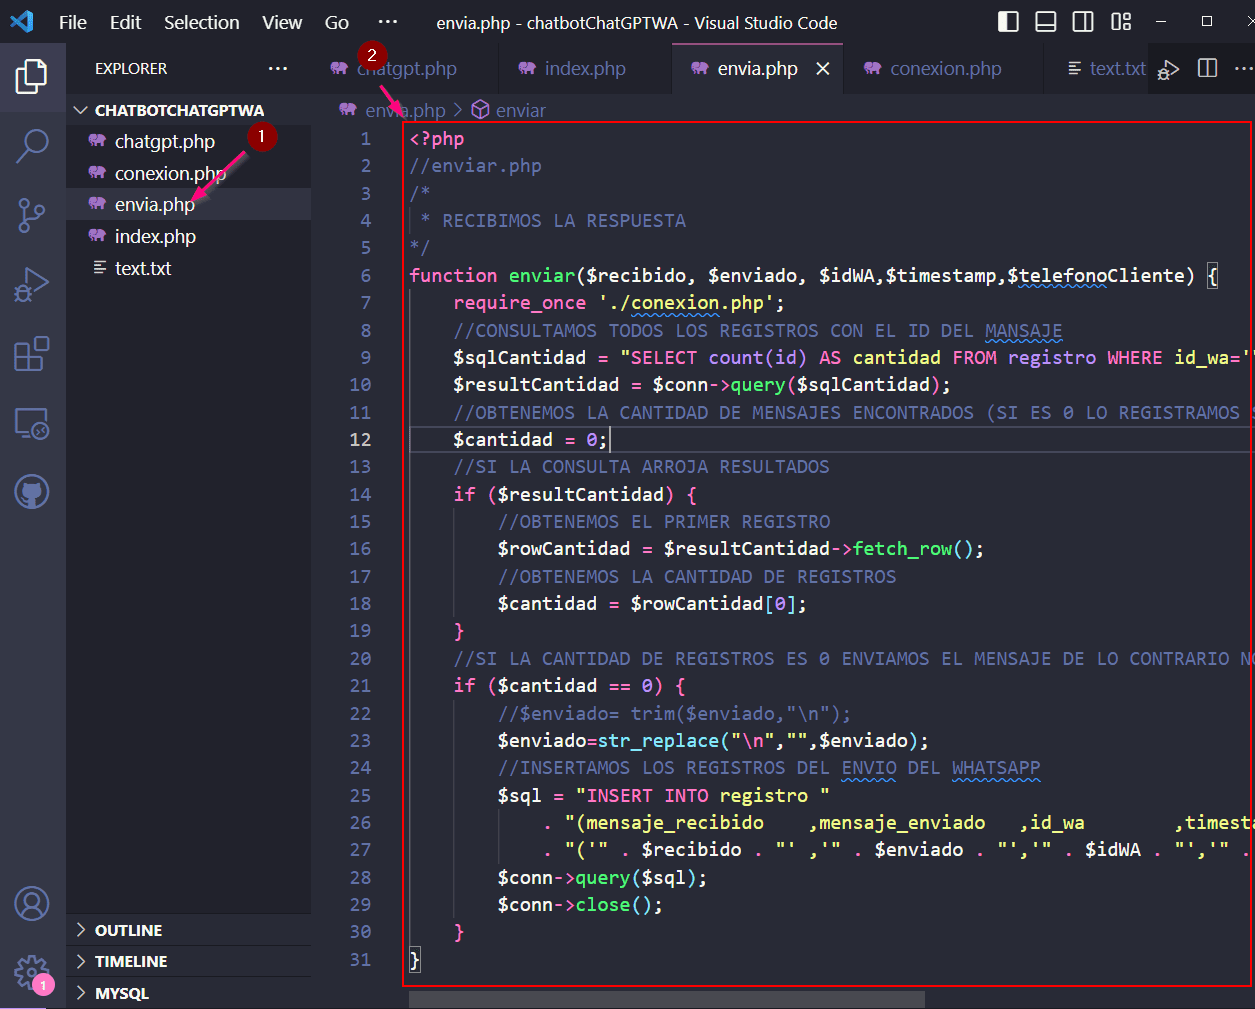1255x1009 pixels.
Task: Split the editor with the split icon
Action: [x=1207, y=68]
